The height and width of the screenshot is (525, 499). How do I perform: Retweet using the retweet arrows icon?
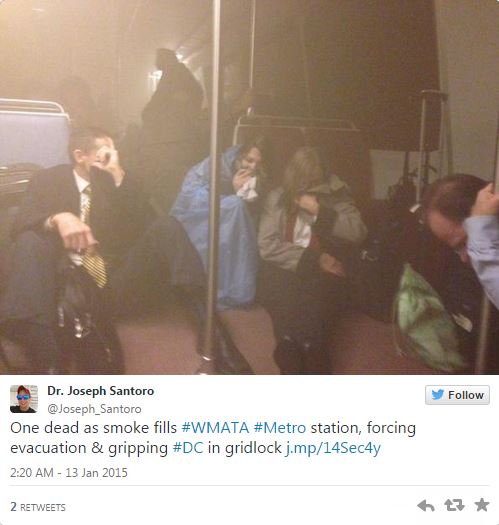[x=454, y=505]
